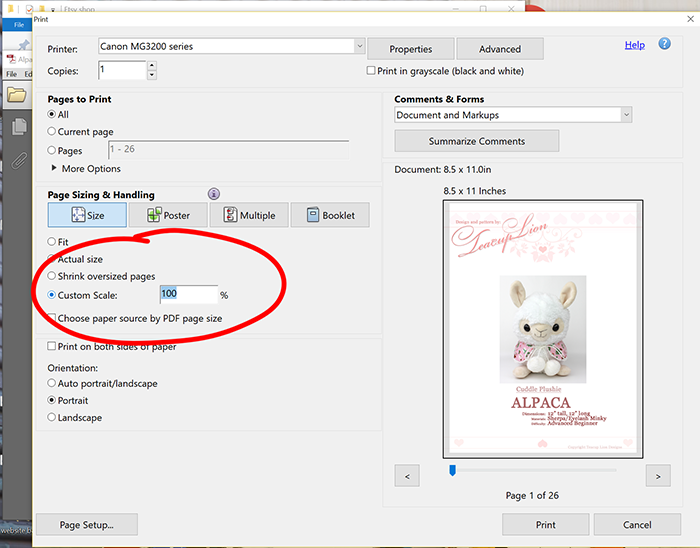
Task: Select Landscape orientation
Action: click(x=52, y=417)
